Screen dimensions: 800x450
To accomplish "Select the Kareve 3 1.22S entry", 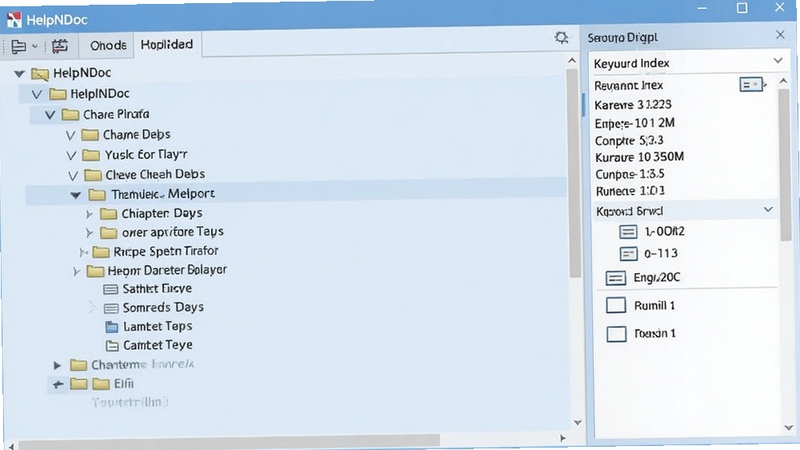I will 633,105.
